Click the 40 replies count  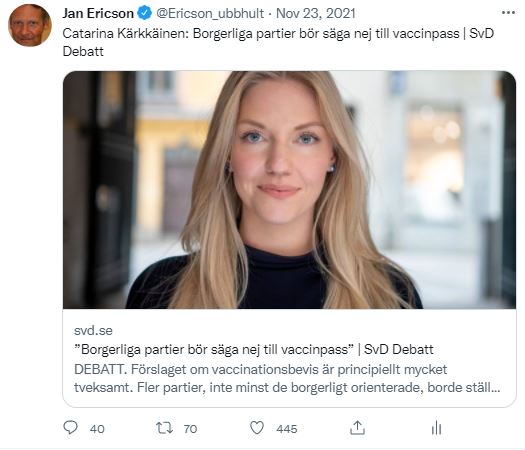[97, 429]
